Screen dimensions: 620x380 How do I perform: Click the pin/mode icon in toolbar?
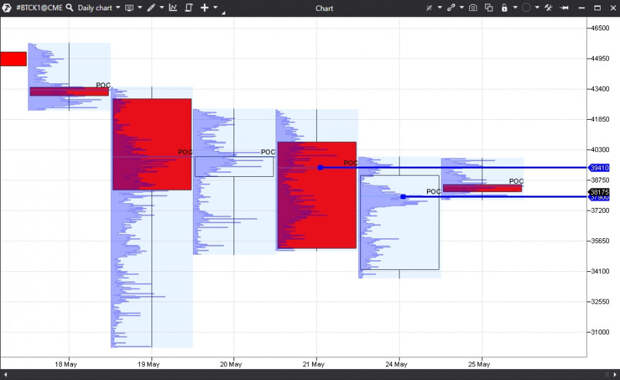[x=429, y=8]
